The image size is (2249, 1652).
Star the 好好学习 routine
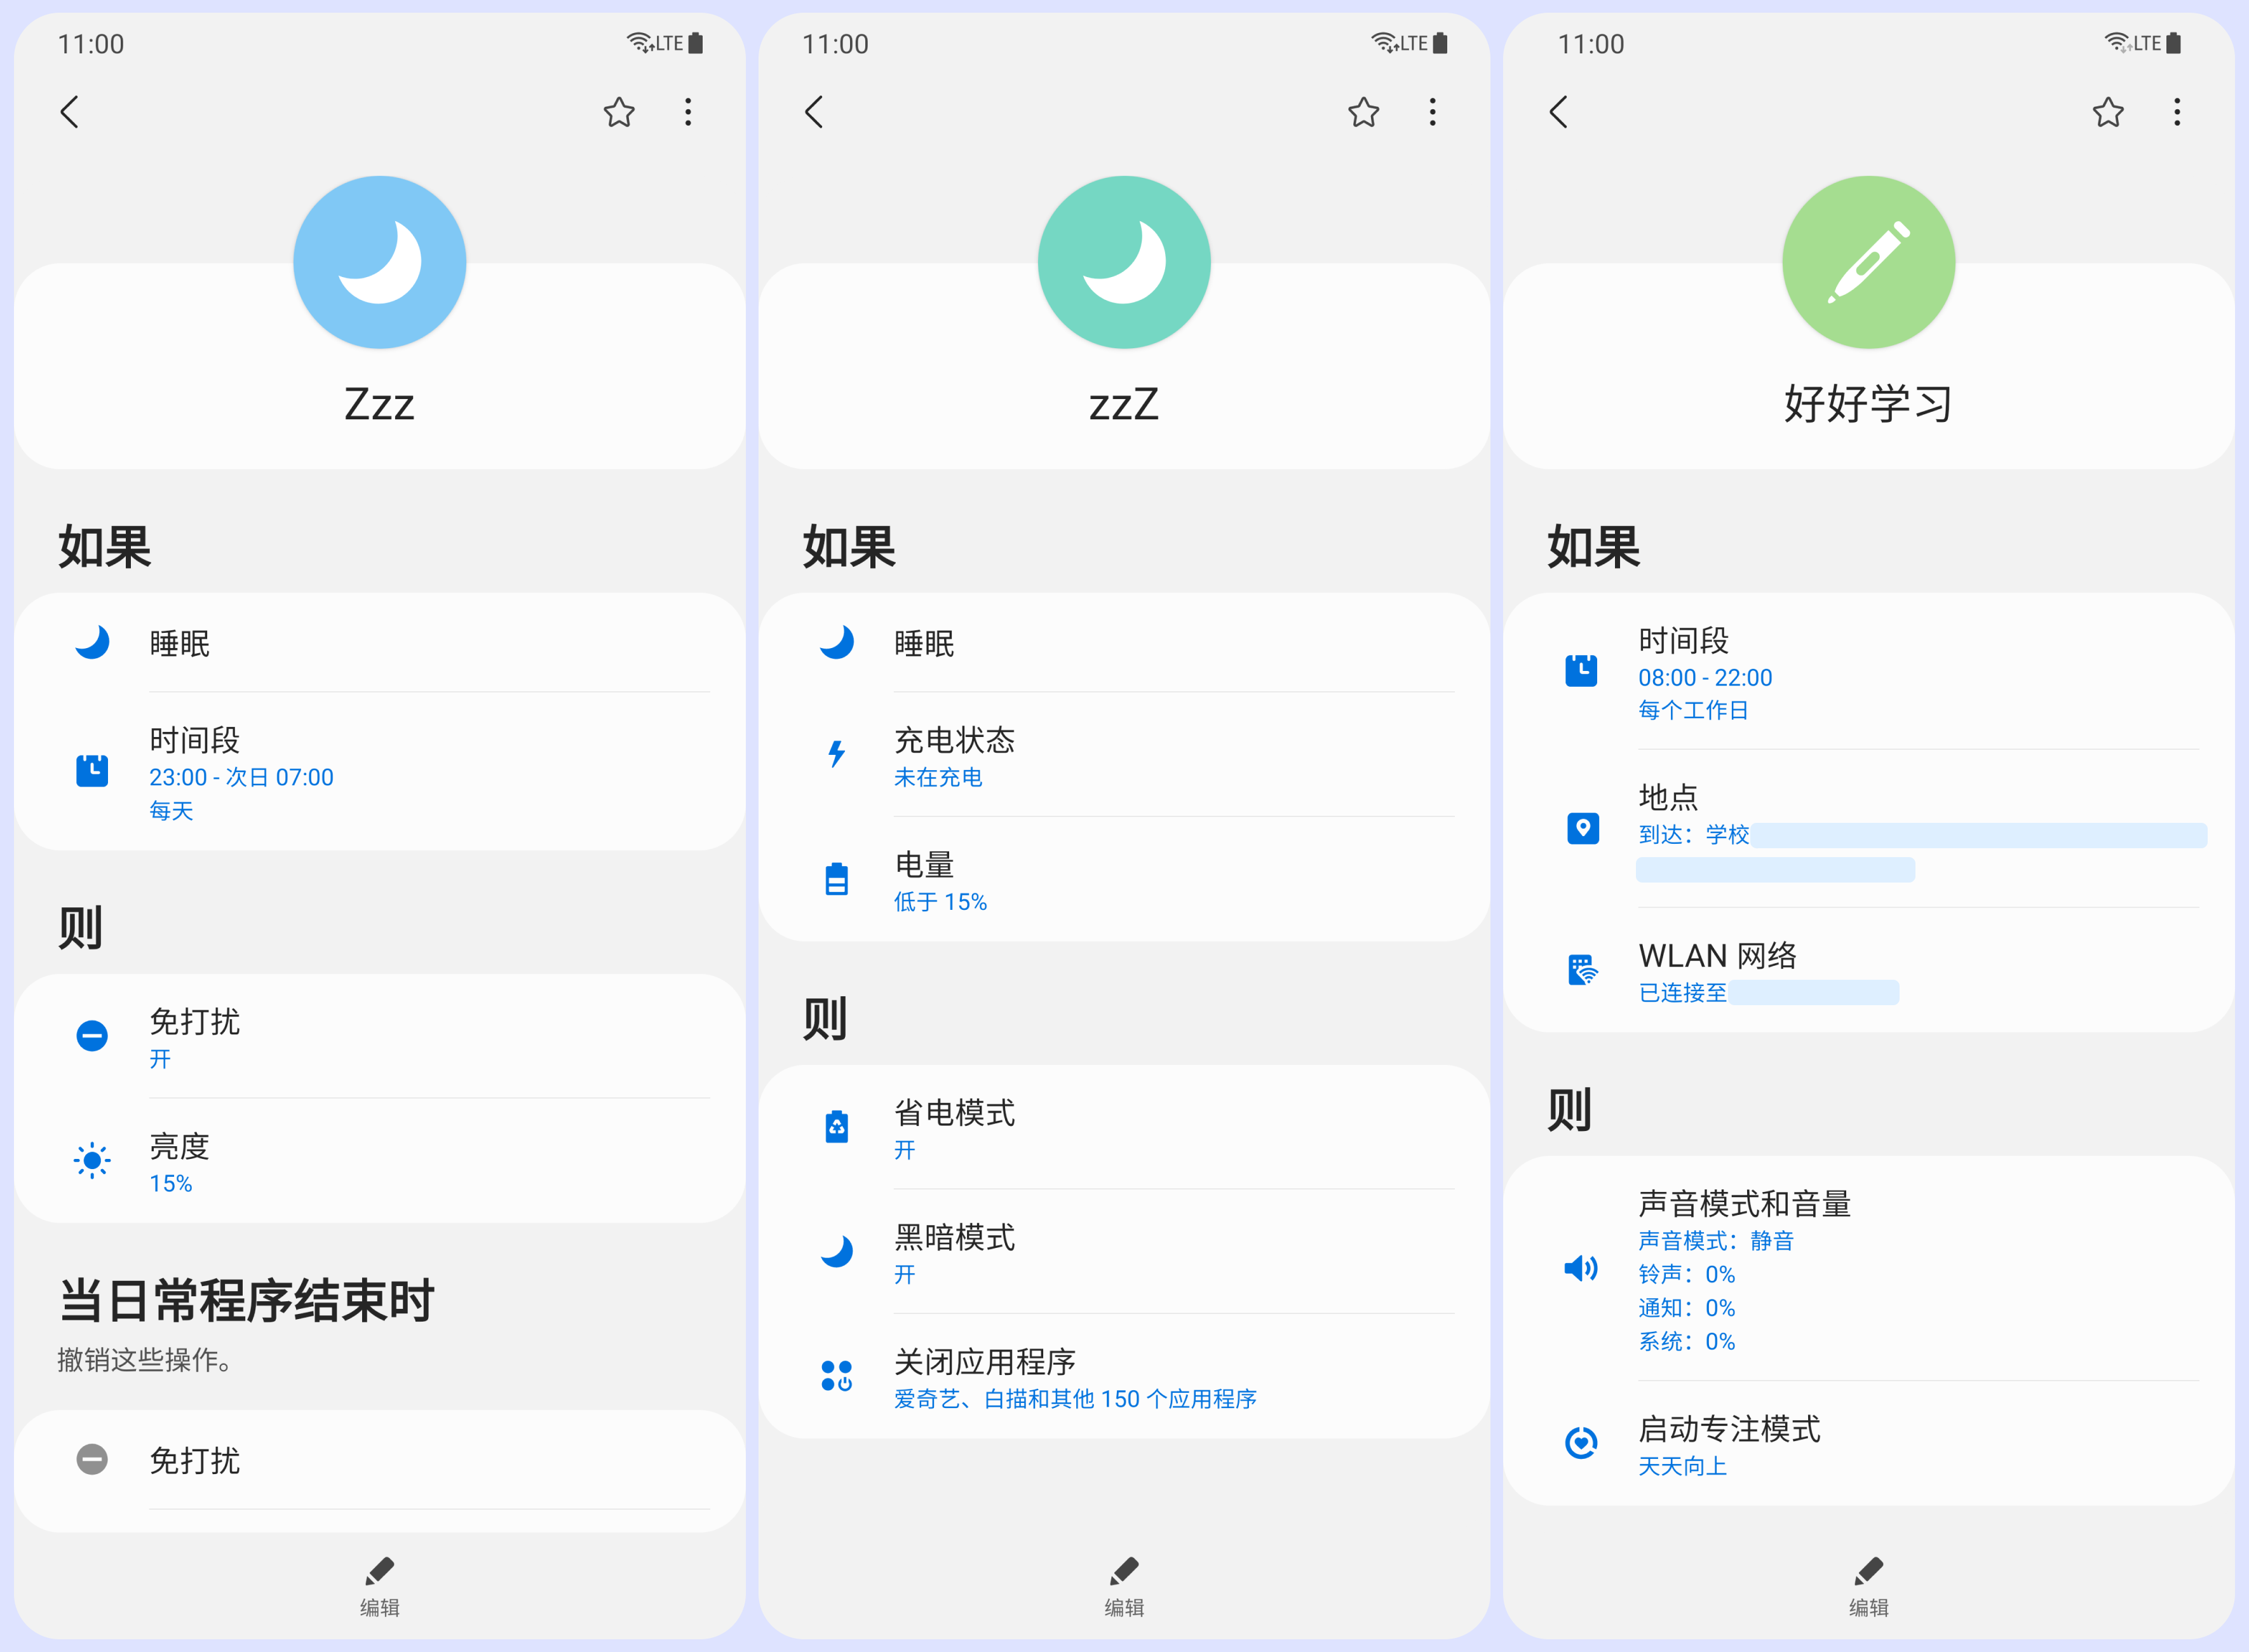[x=2107, y=112]
